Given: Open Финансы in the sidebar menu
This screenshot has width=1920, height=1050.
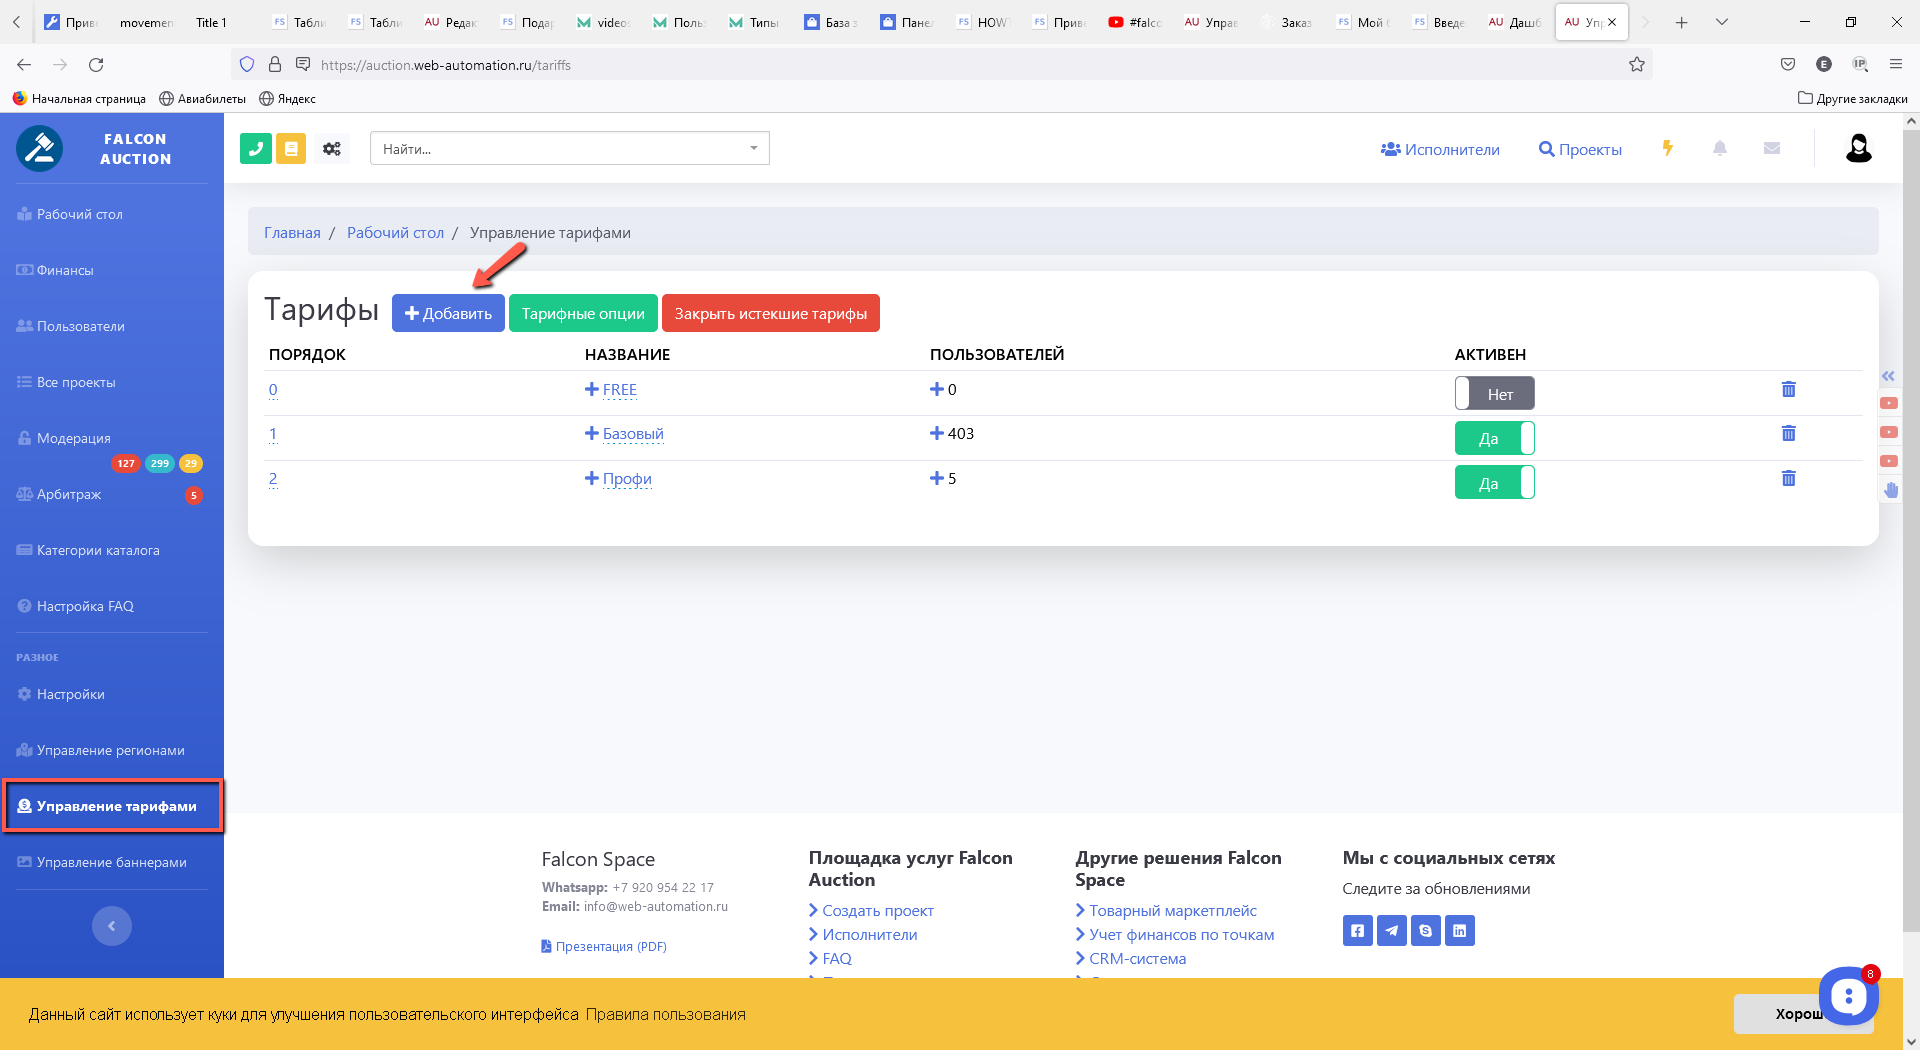Looking at the screenshot, I should [x=65, y=270].
